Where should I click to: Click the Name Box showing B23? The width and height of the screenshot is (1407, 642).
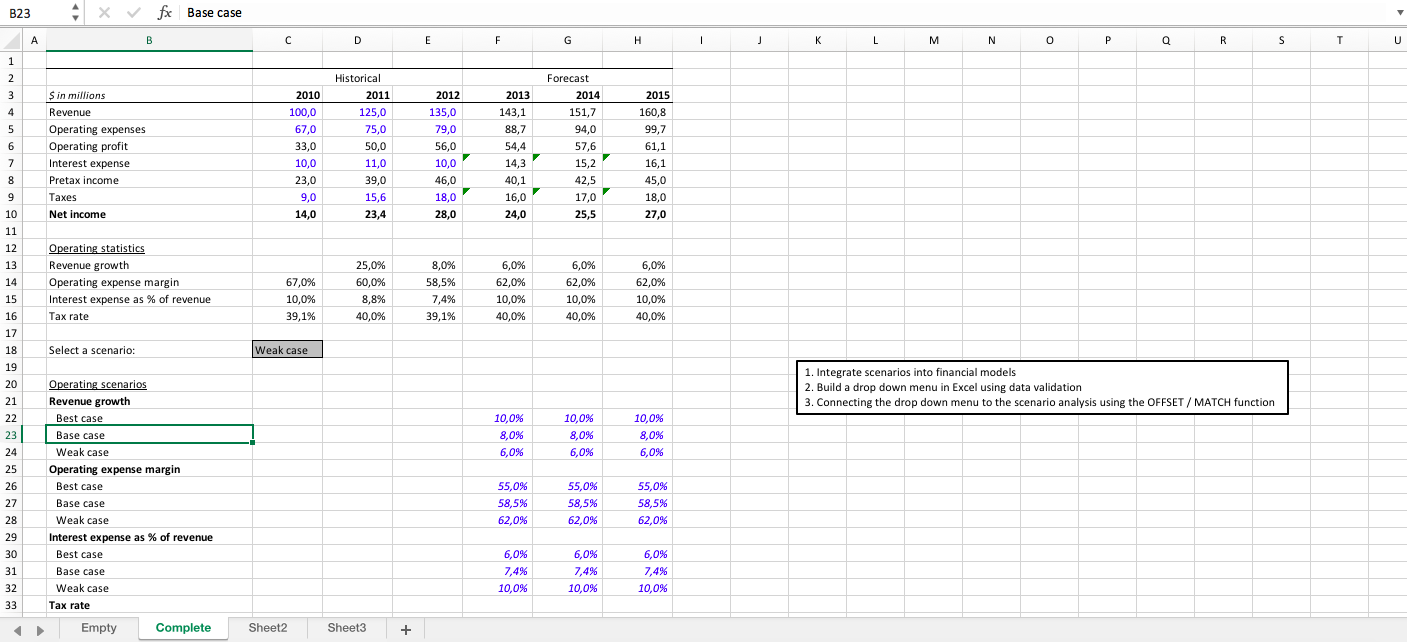point(35,12)
